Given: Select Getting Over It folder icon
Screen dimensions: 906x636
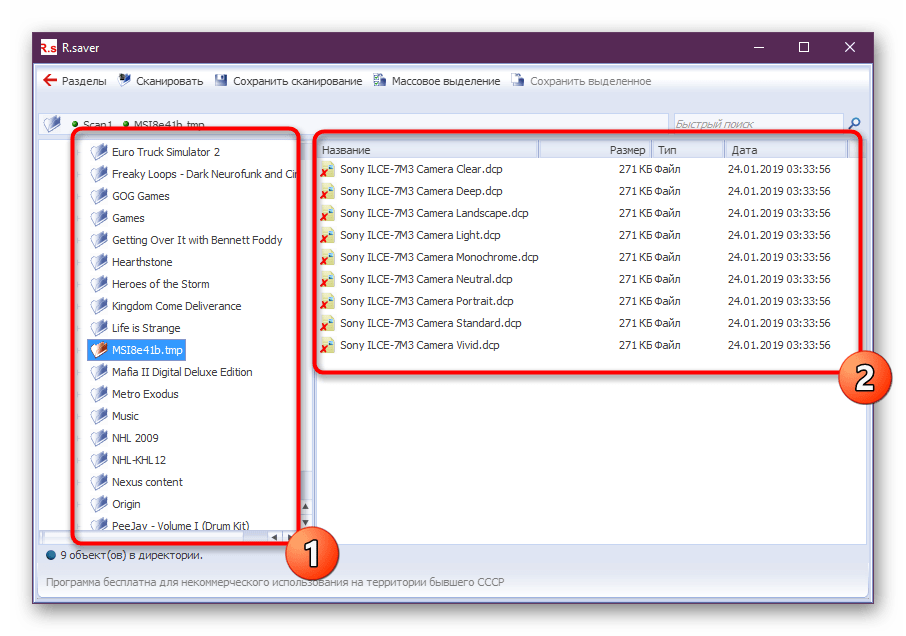Looking at the screenshot, I should click(99, 239).
